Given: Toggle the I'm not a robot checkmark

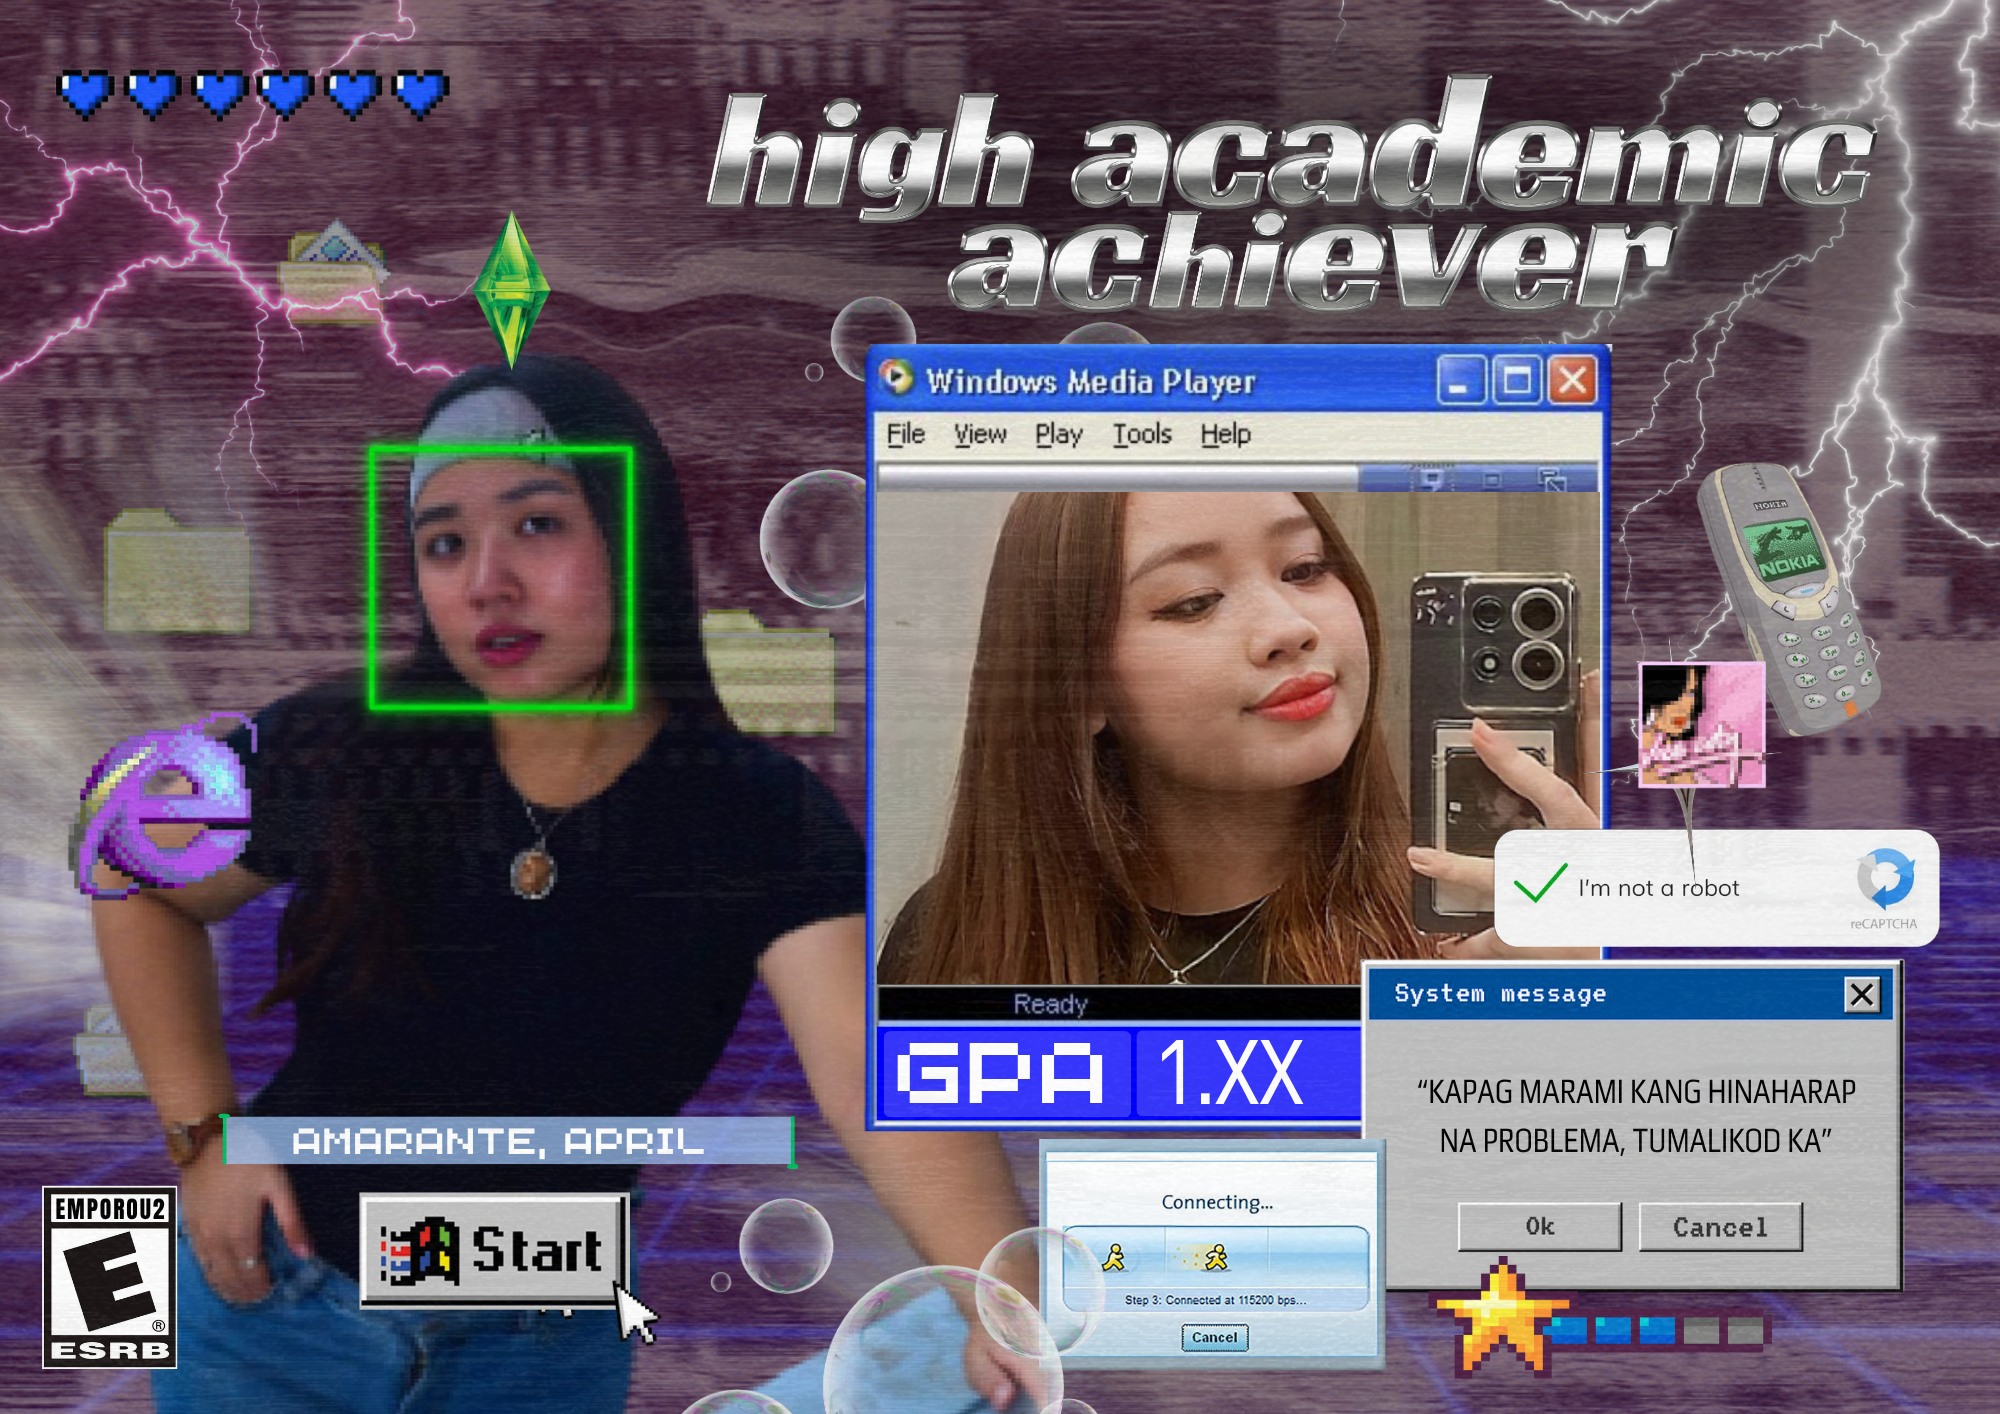Looking at the screenshot, I should tap(1540, 882).
